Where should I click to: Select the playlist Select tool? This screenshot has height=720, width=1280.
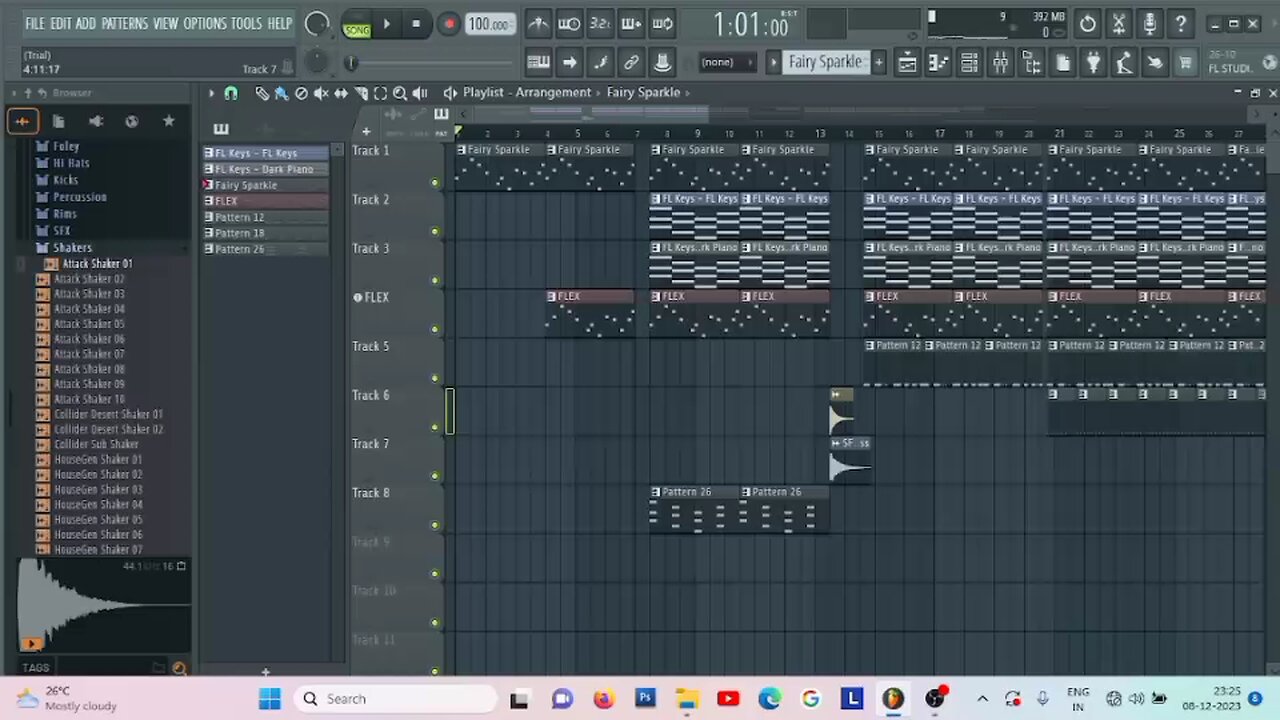380,93
